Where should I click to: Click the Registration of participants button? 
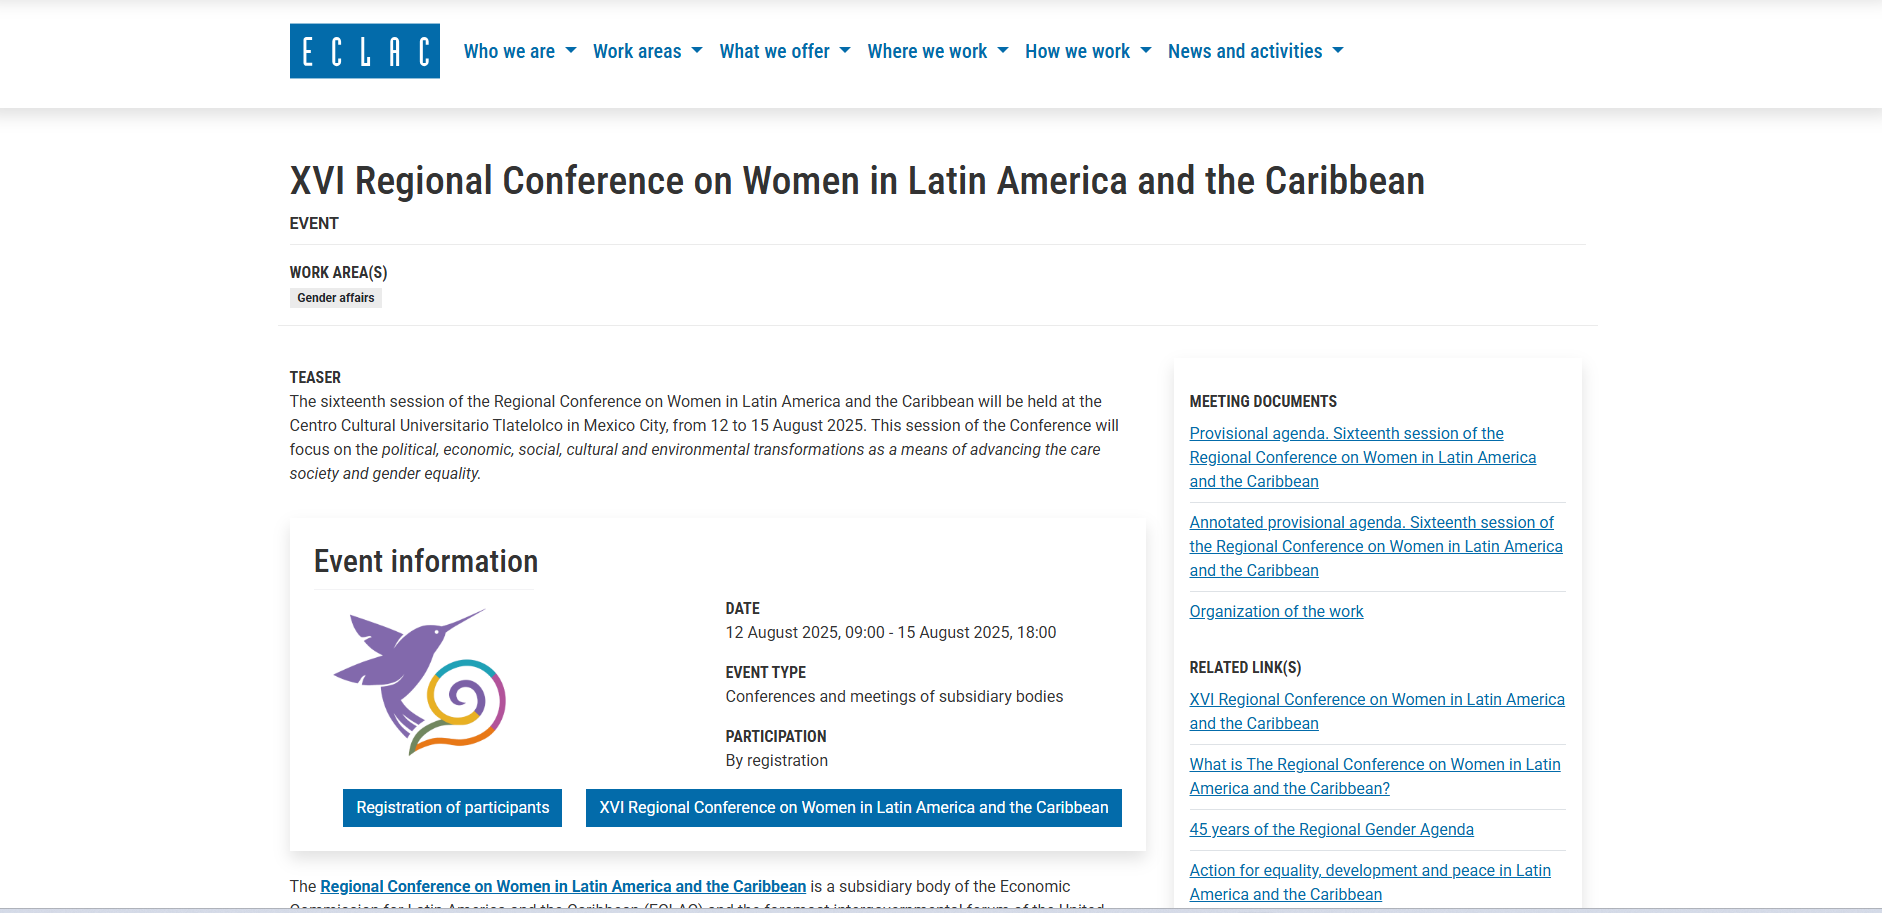click(453, 808)
